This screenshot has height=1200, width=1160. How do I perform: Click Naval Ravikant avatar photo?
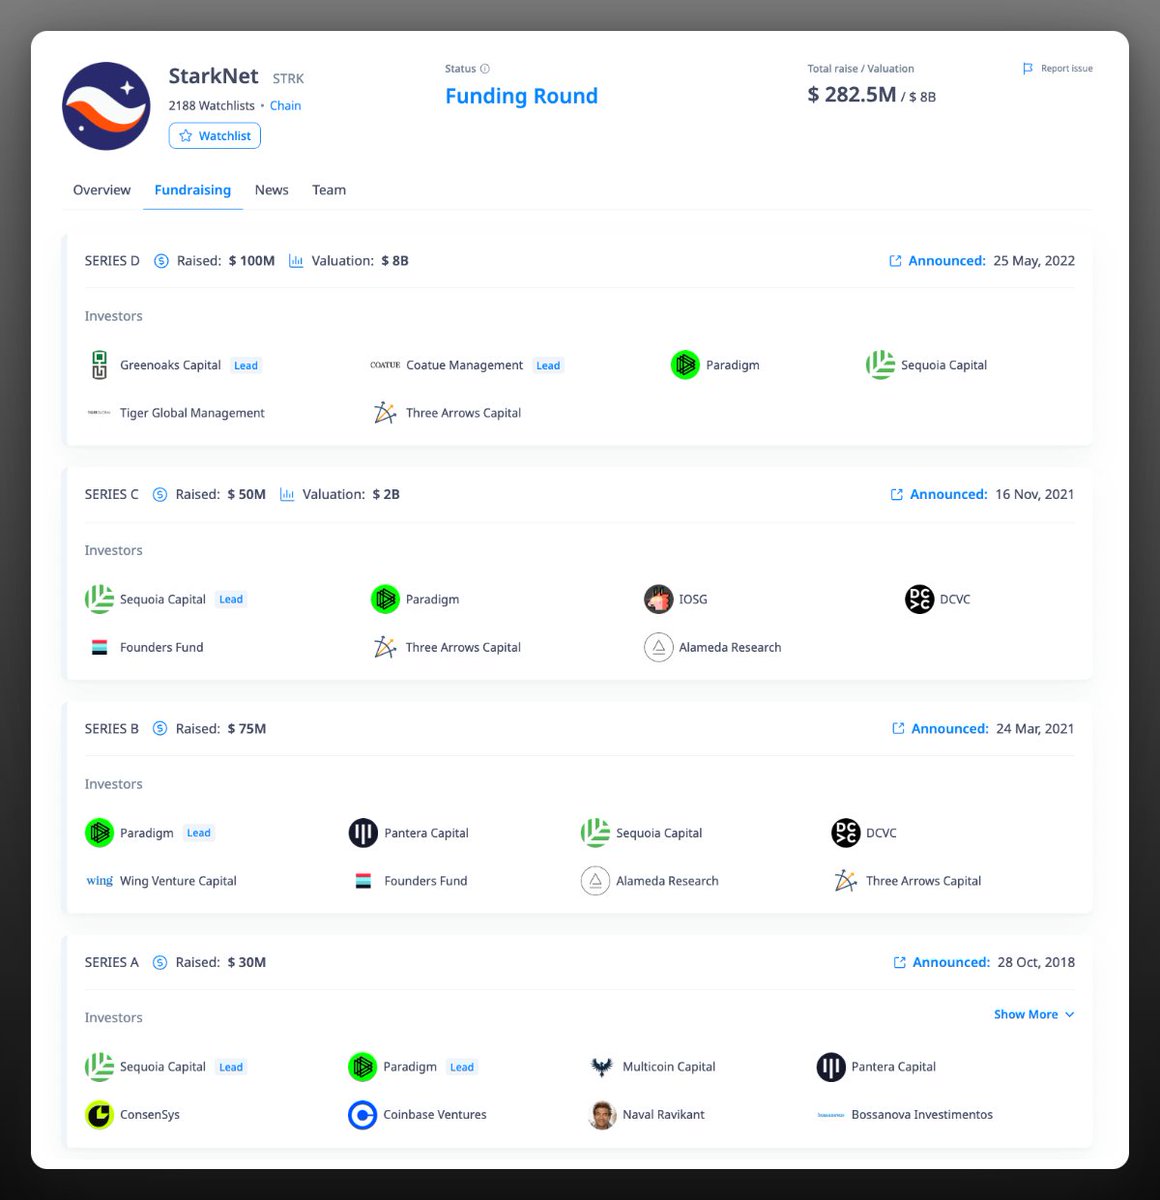click(x=601, y=1115)
